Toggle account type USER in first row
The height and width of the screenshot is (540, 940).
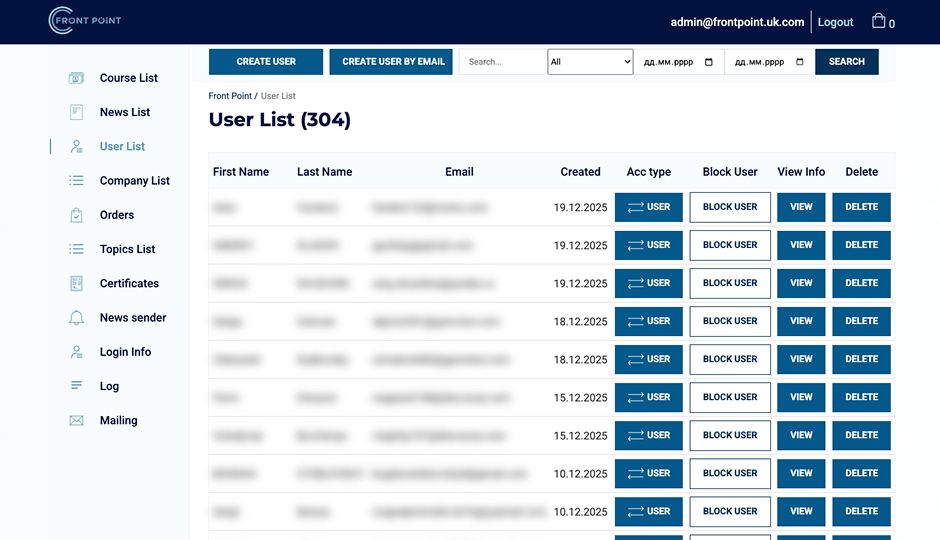[x=648, y=207]
